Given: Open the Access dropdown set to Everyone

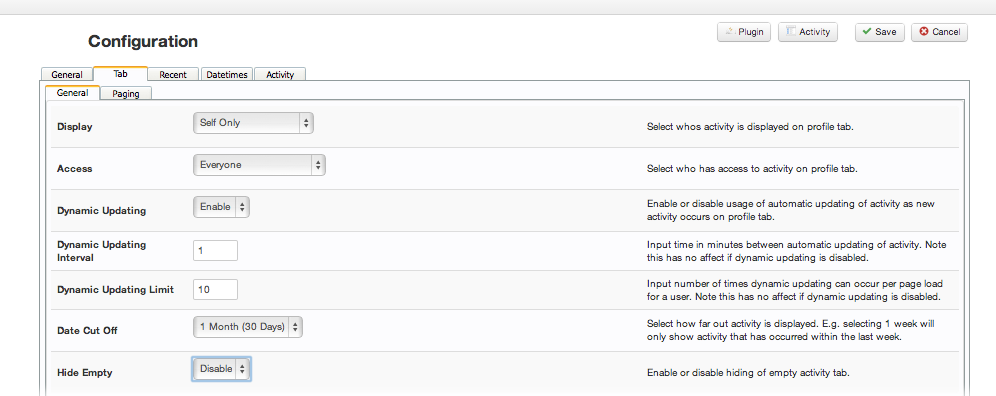Looking at the screenshot, I should [x=259, y=165].
